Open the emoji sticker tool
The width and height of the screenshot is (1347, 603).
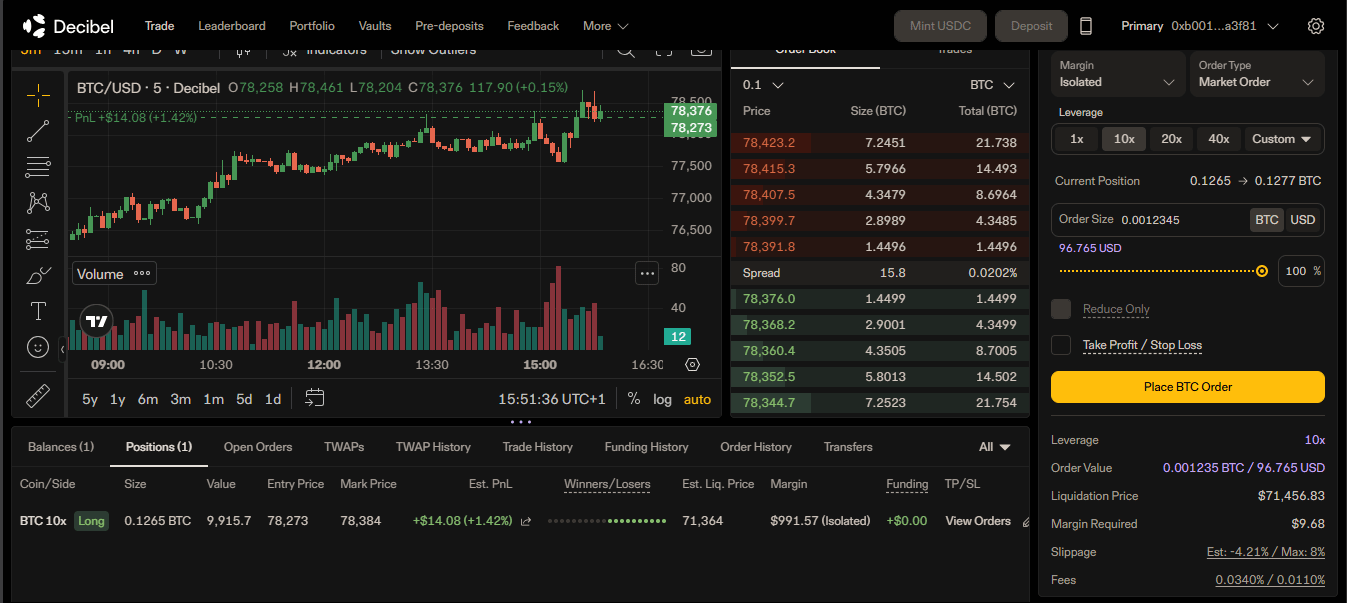[x=38, y=347]
